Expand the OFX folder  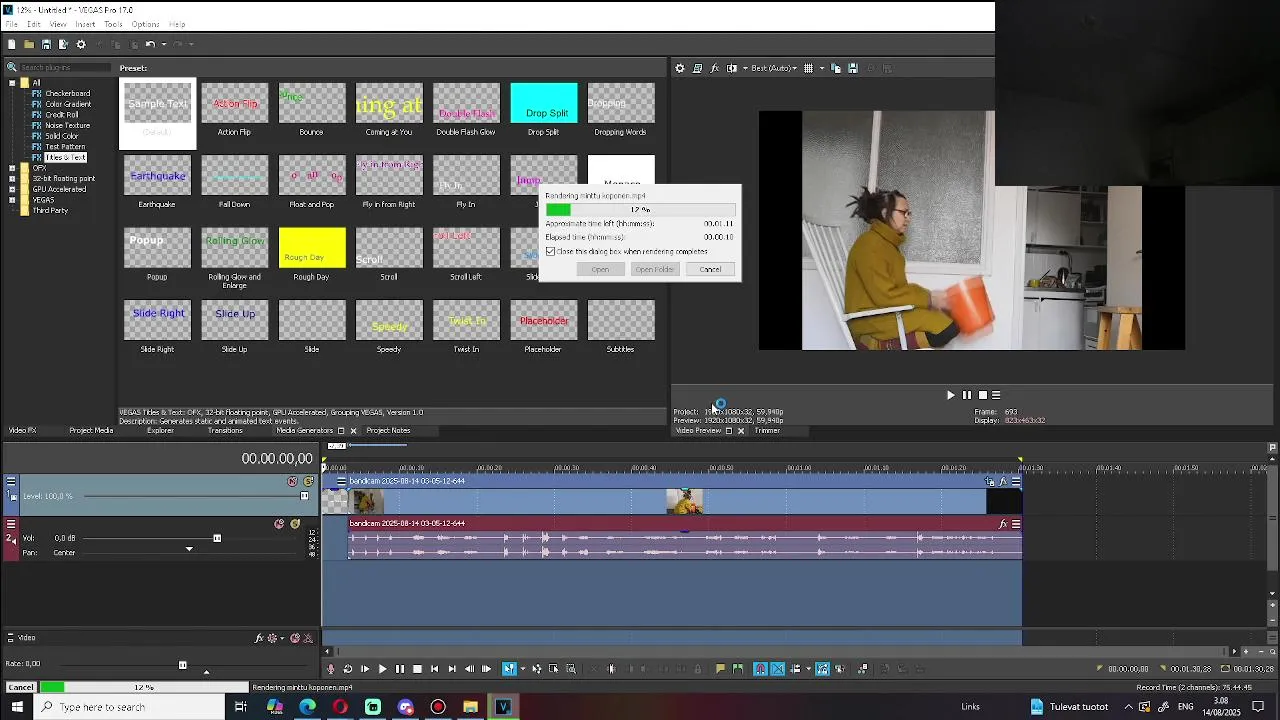click(12, 168)
